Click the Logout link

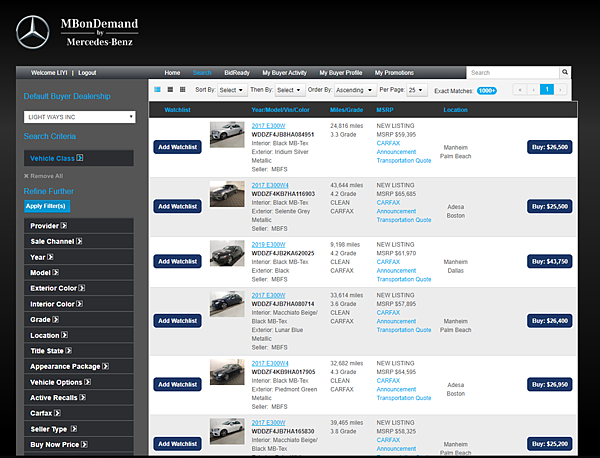coord(87,73)
